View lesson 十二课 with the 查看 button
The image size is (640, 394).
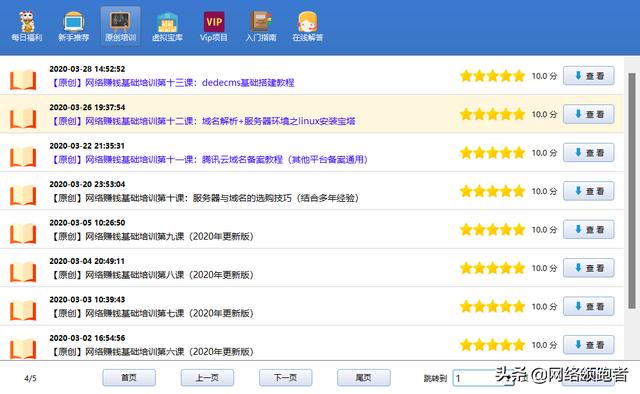point(589,114)
